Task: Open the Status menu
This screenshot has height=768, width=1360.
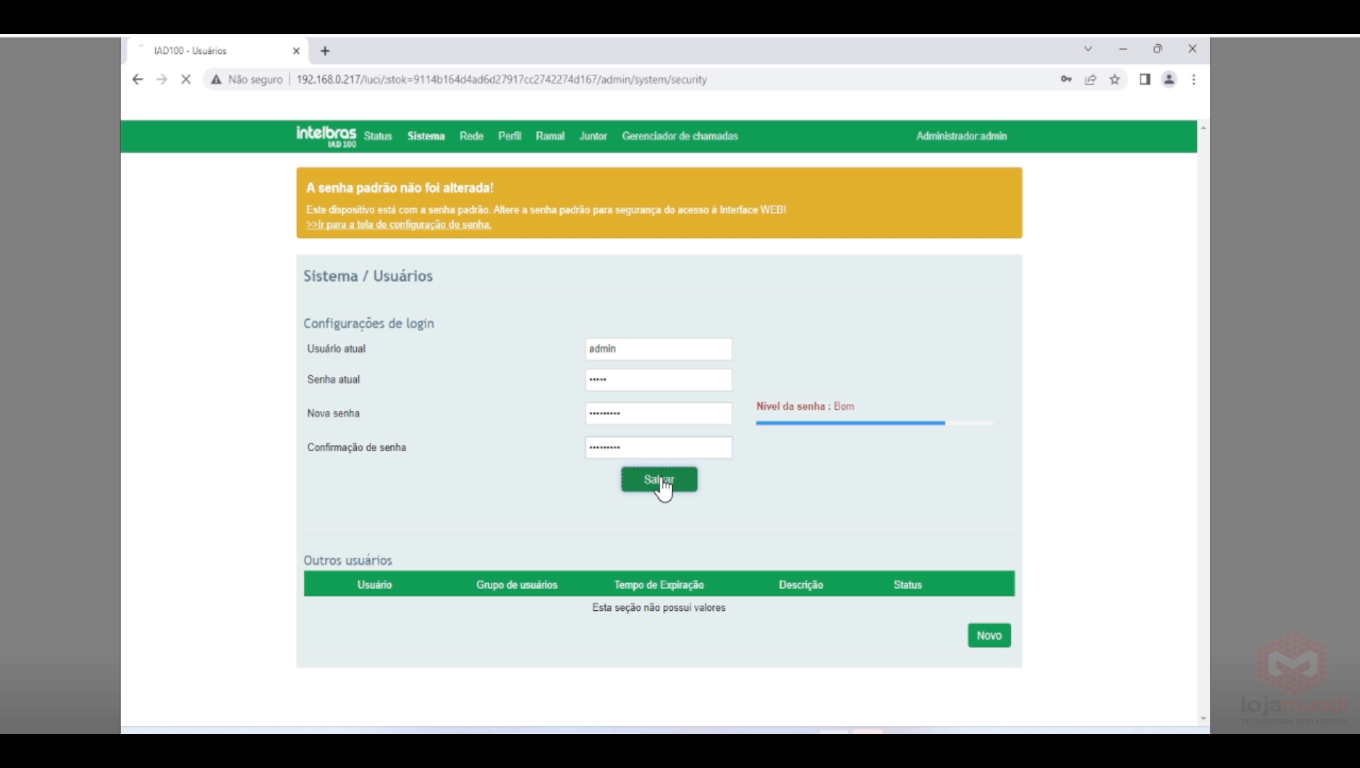Action: point(378,136)
